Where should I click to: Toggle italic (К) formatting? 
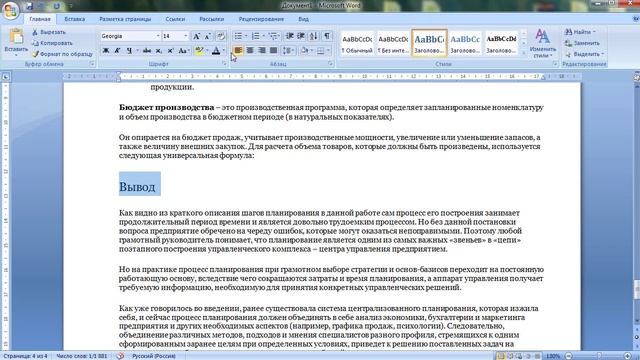click(117, 51)
